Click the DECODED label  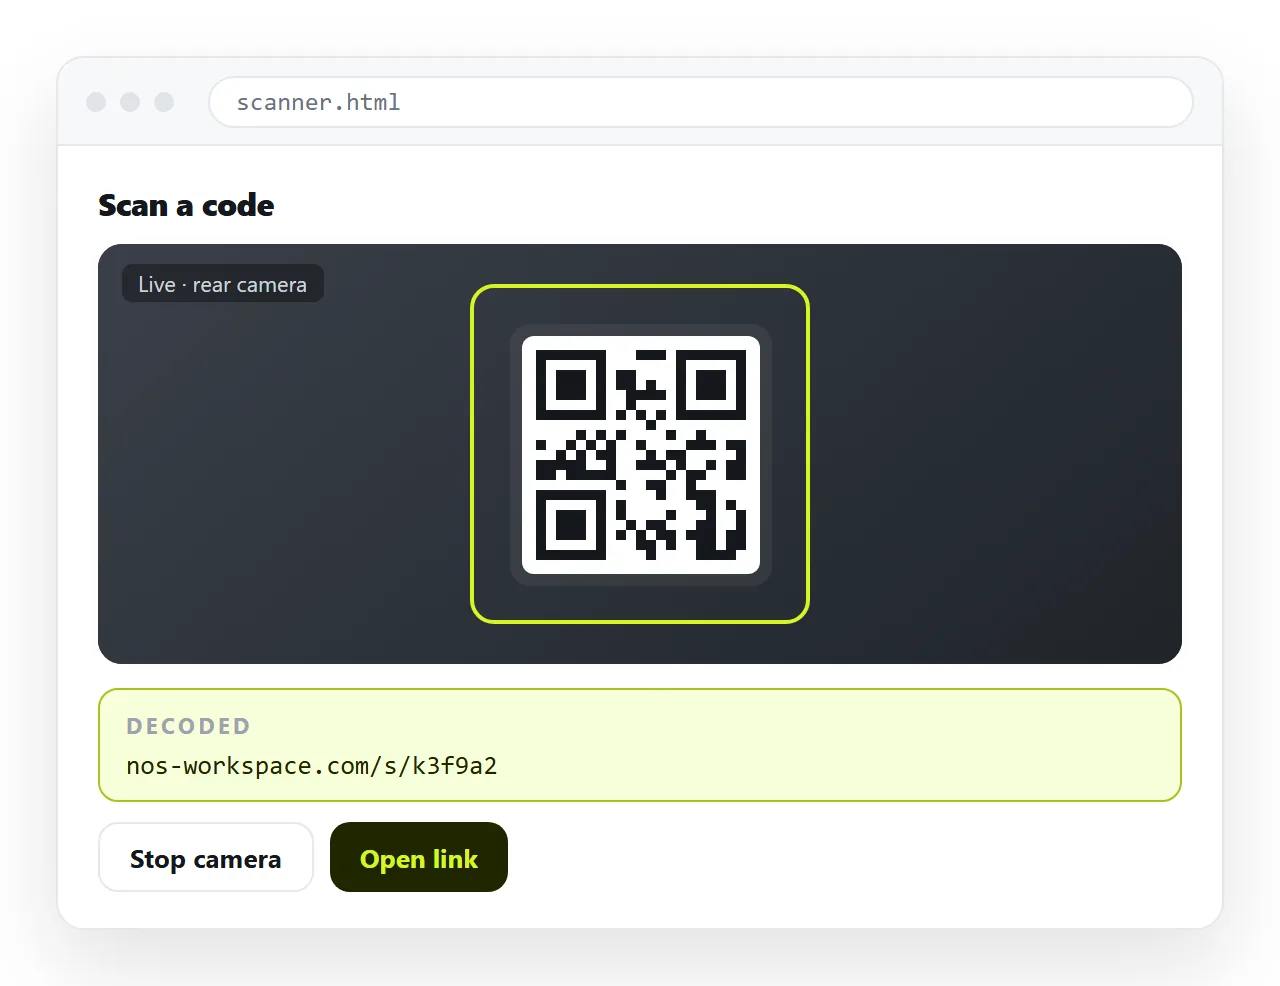tap(188, 726)
